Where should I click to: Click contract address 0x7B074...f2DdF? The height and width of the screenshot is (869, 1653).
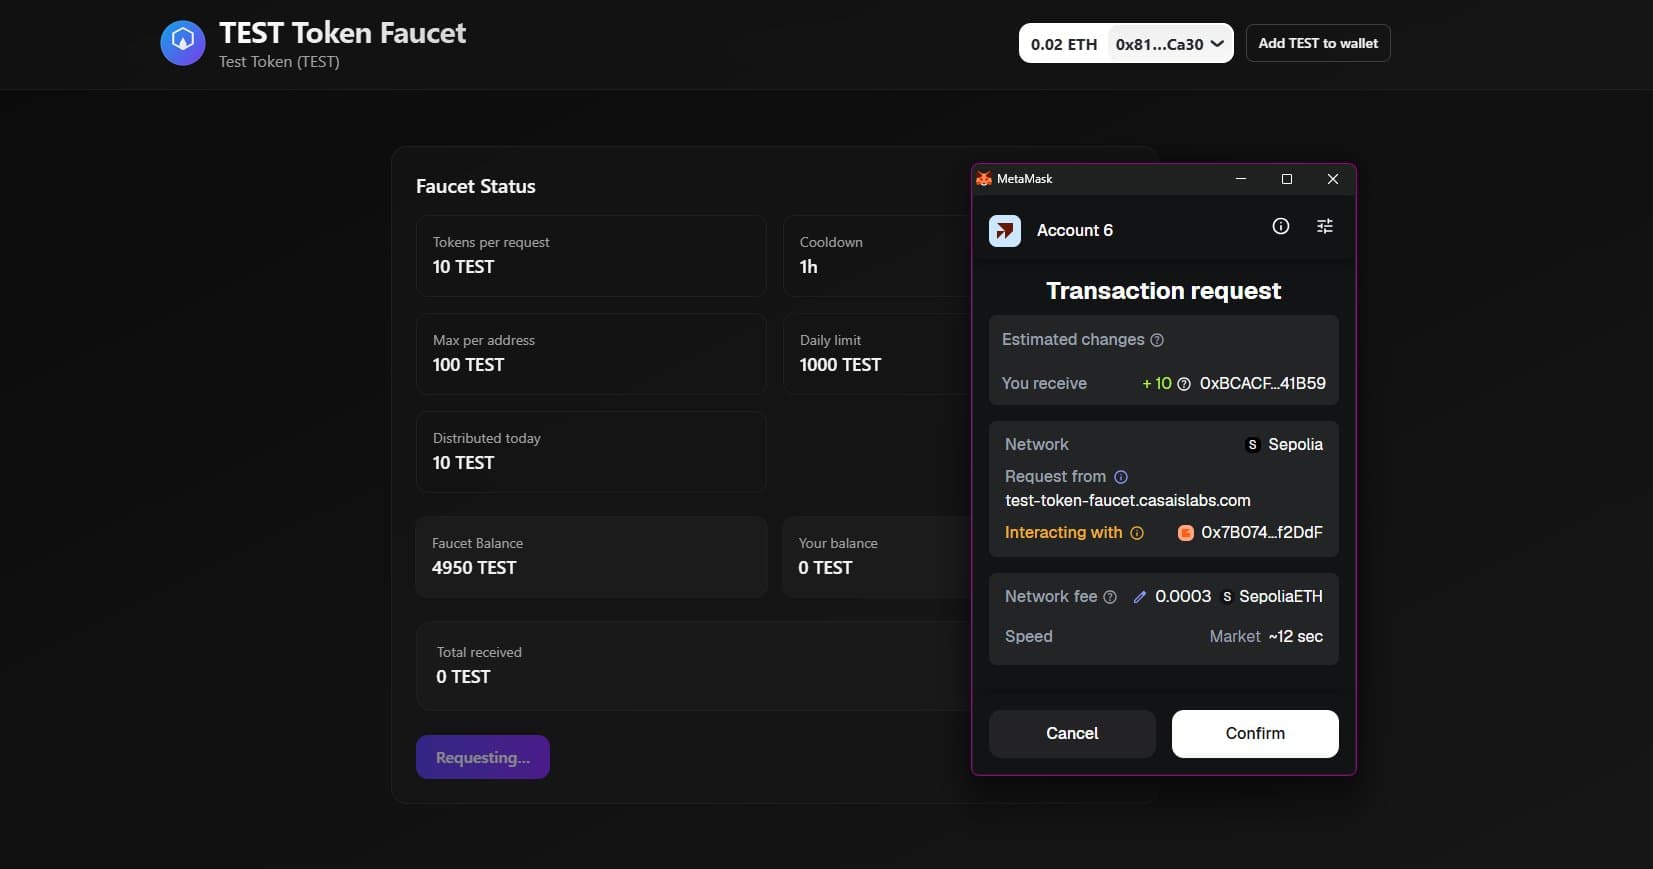[1262, 532]
